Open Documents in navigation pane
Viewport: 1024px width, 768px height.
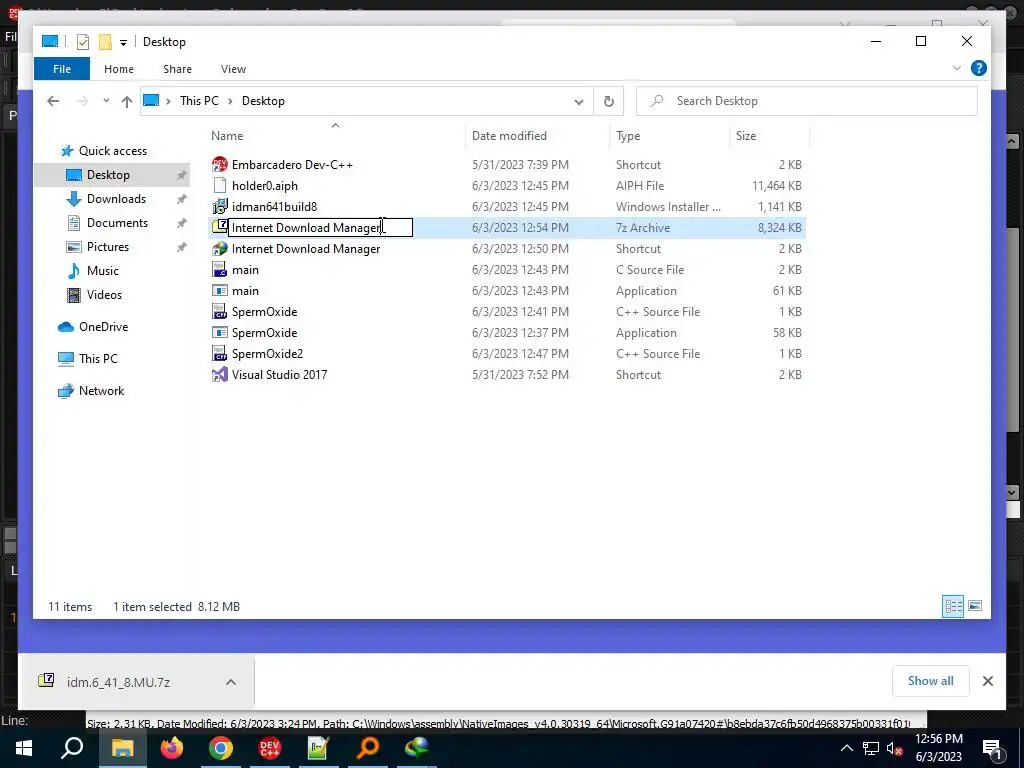[x=117, y=223]
